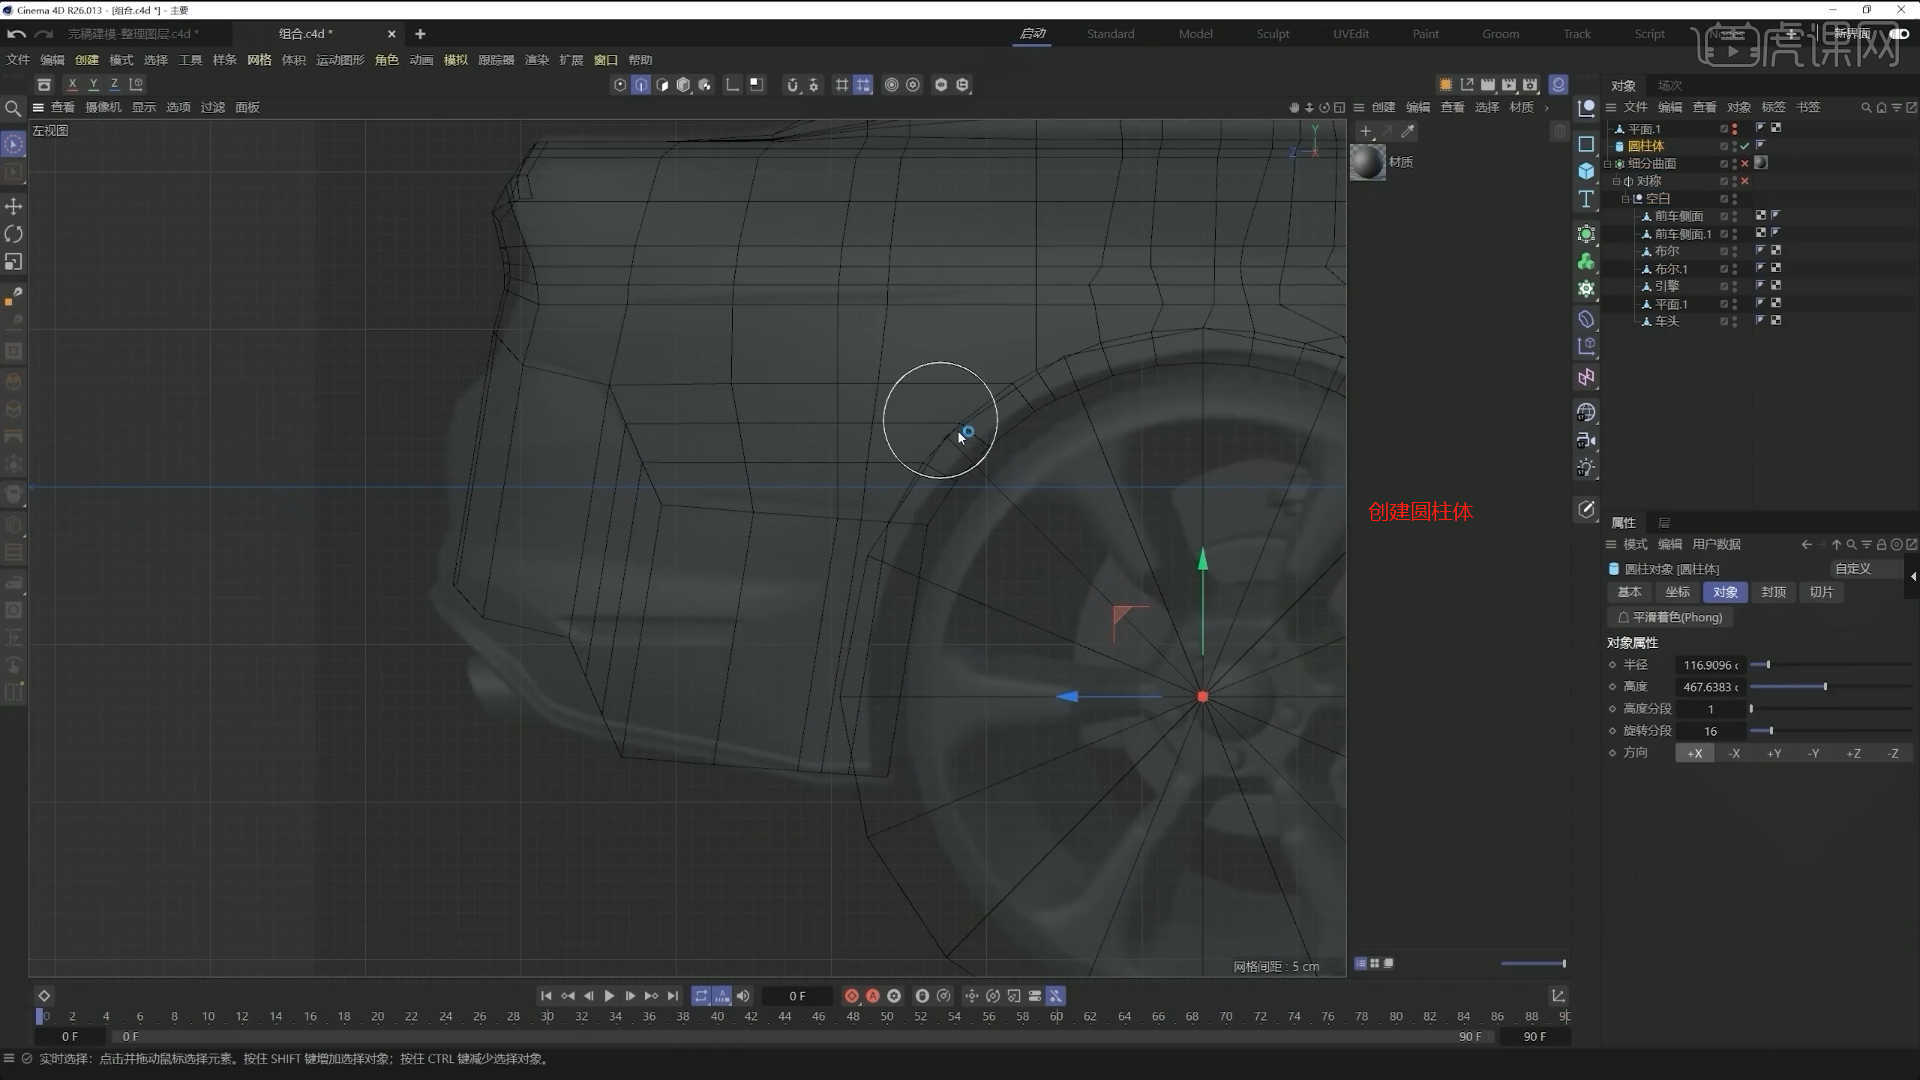Toggle Enable Snap icon in top toolbar
The height and width of the screenshot is (1080, 1920).
pos(792,85)
